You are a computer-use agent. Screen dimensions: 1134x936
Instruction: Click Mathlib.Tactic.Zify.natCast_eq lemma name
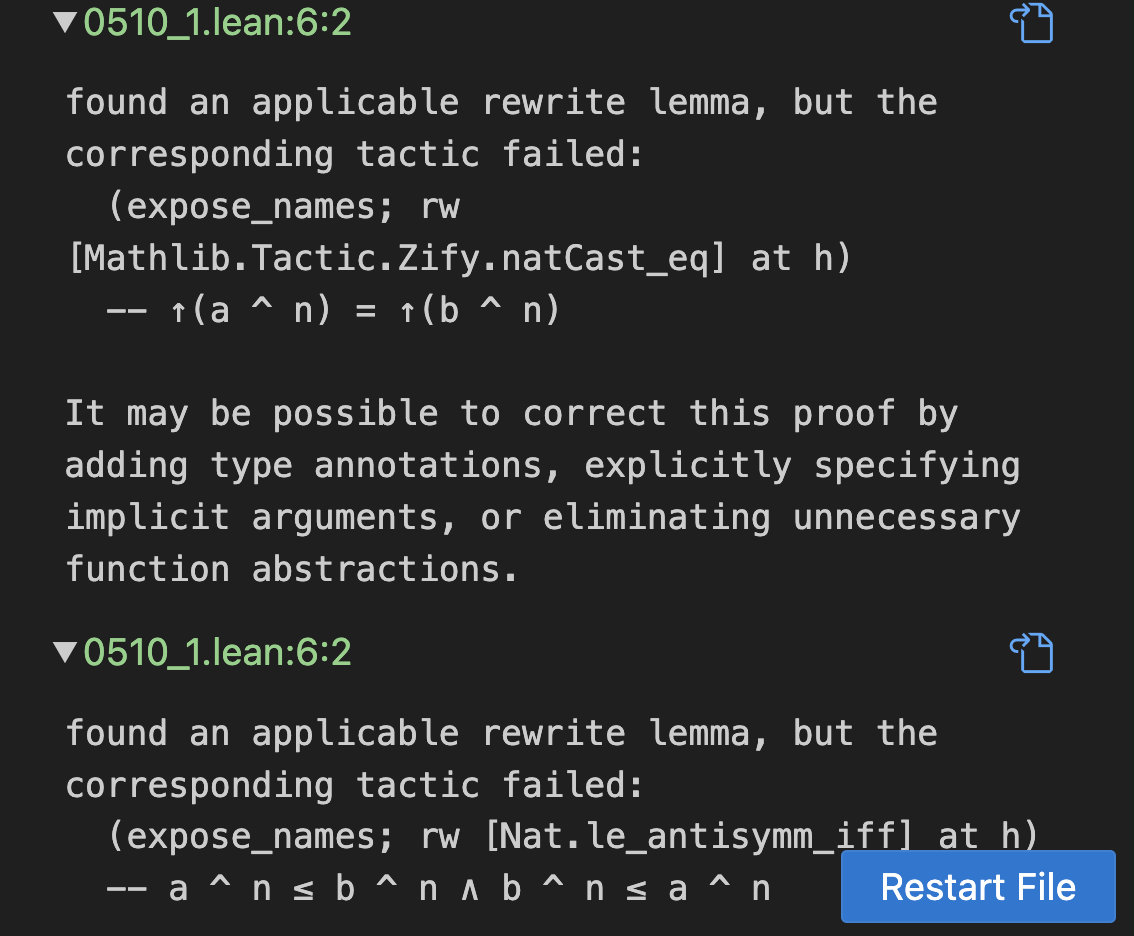(x=400, y=258)
